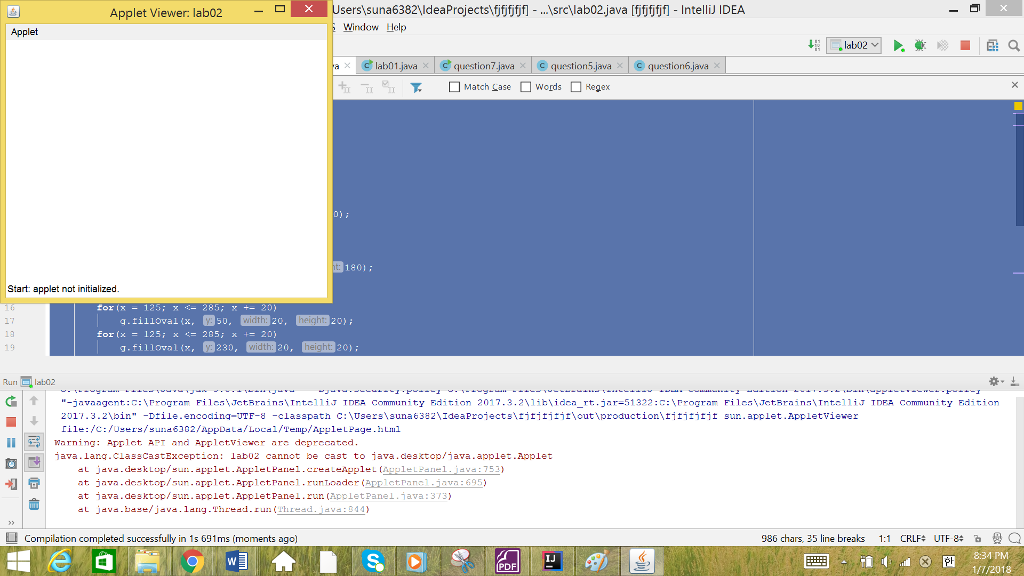Open the Help menu
Viewport: 1024px width, 576px height.
[x=397, y=27]
